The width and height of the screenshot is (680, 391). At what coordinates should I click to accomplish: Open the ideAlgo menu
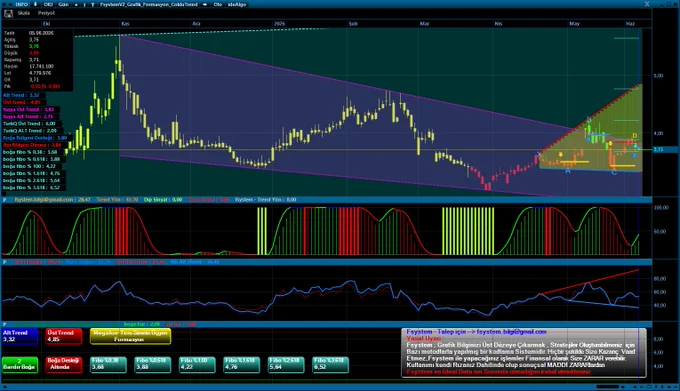237,4
